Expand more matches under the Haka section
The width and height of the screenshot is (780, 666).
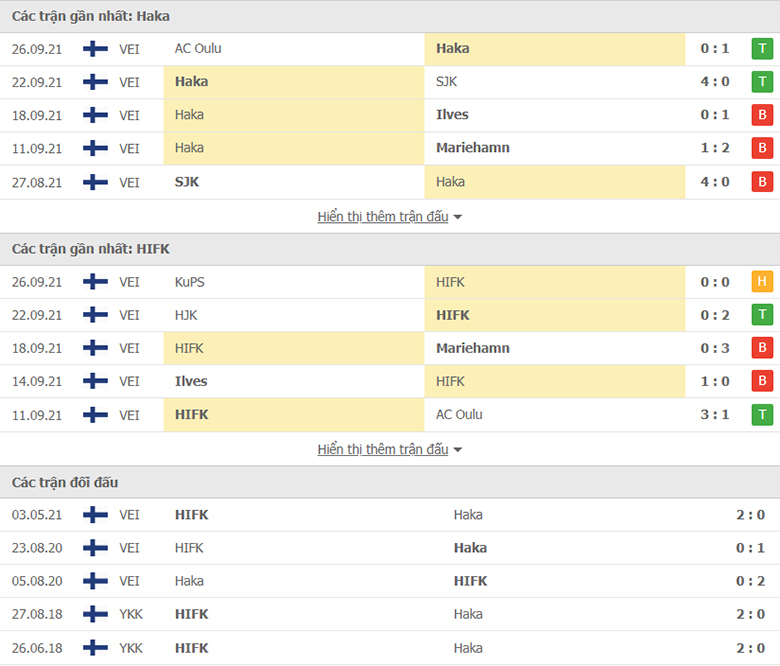pyautogui.click(x=383, y=216)
